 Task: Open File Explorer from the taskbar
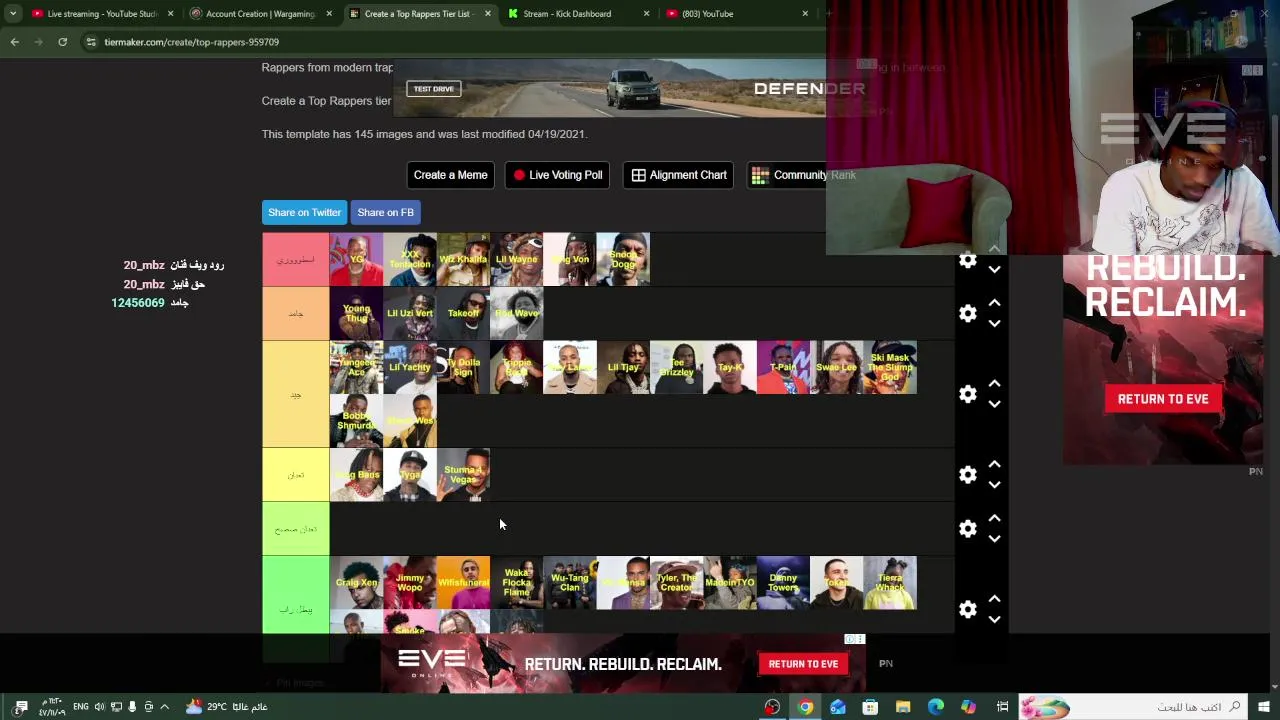pos(903,707)
